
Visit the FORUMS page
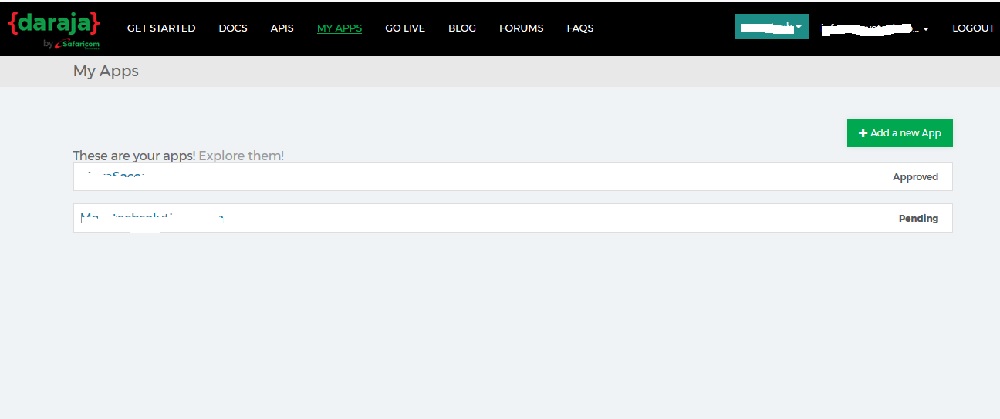point(521,29)
